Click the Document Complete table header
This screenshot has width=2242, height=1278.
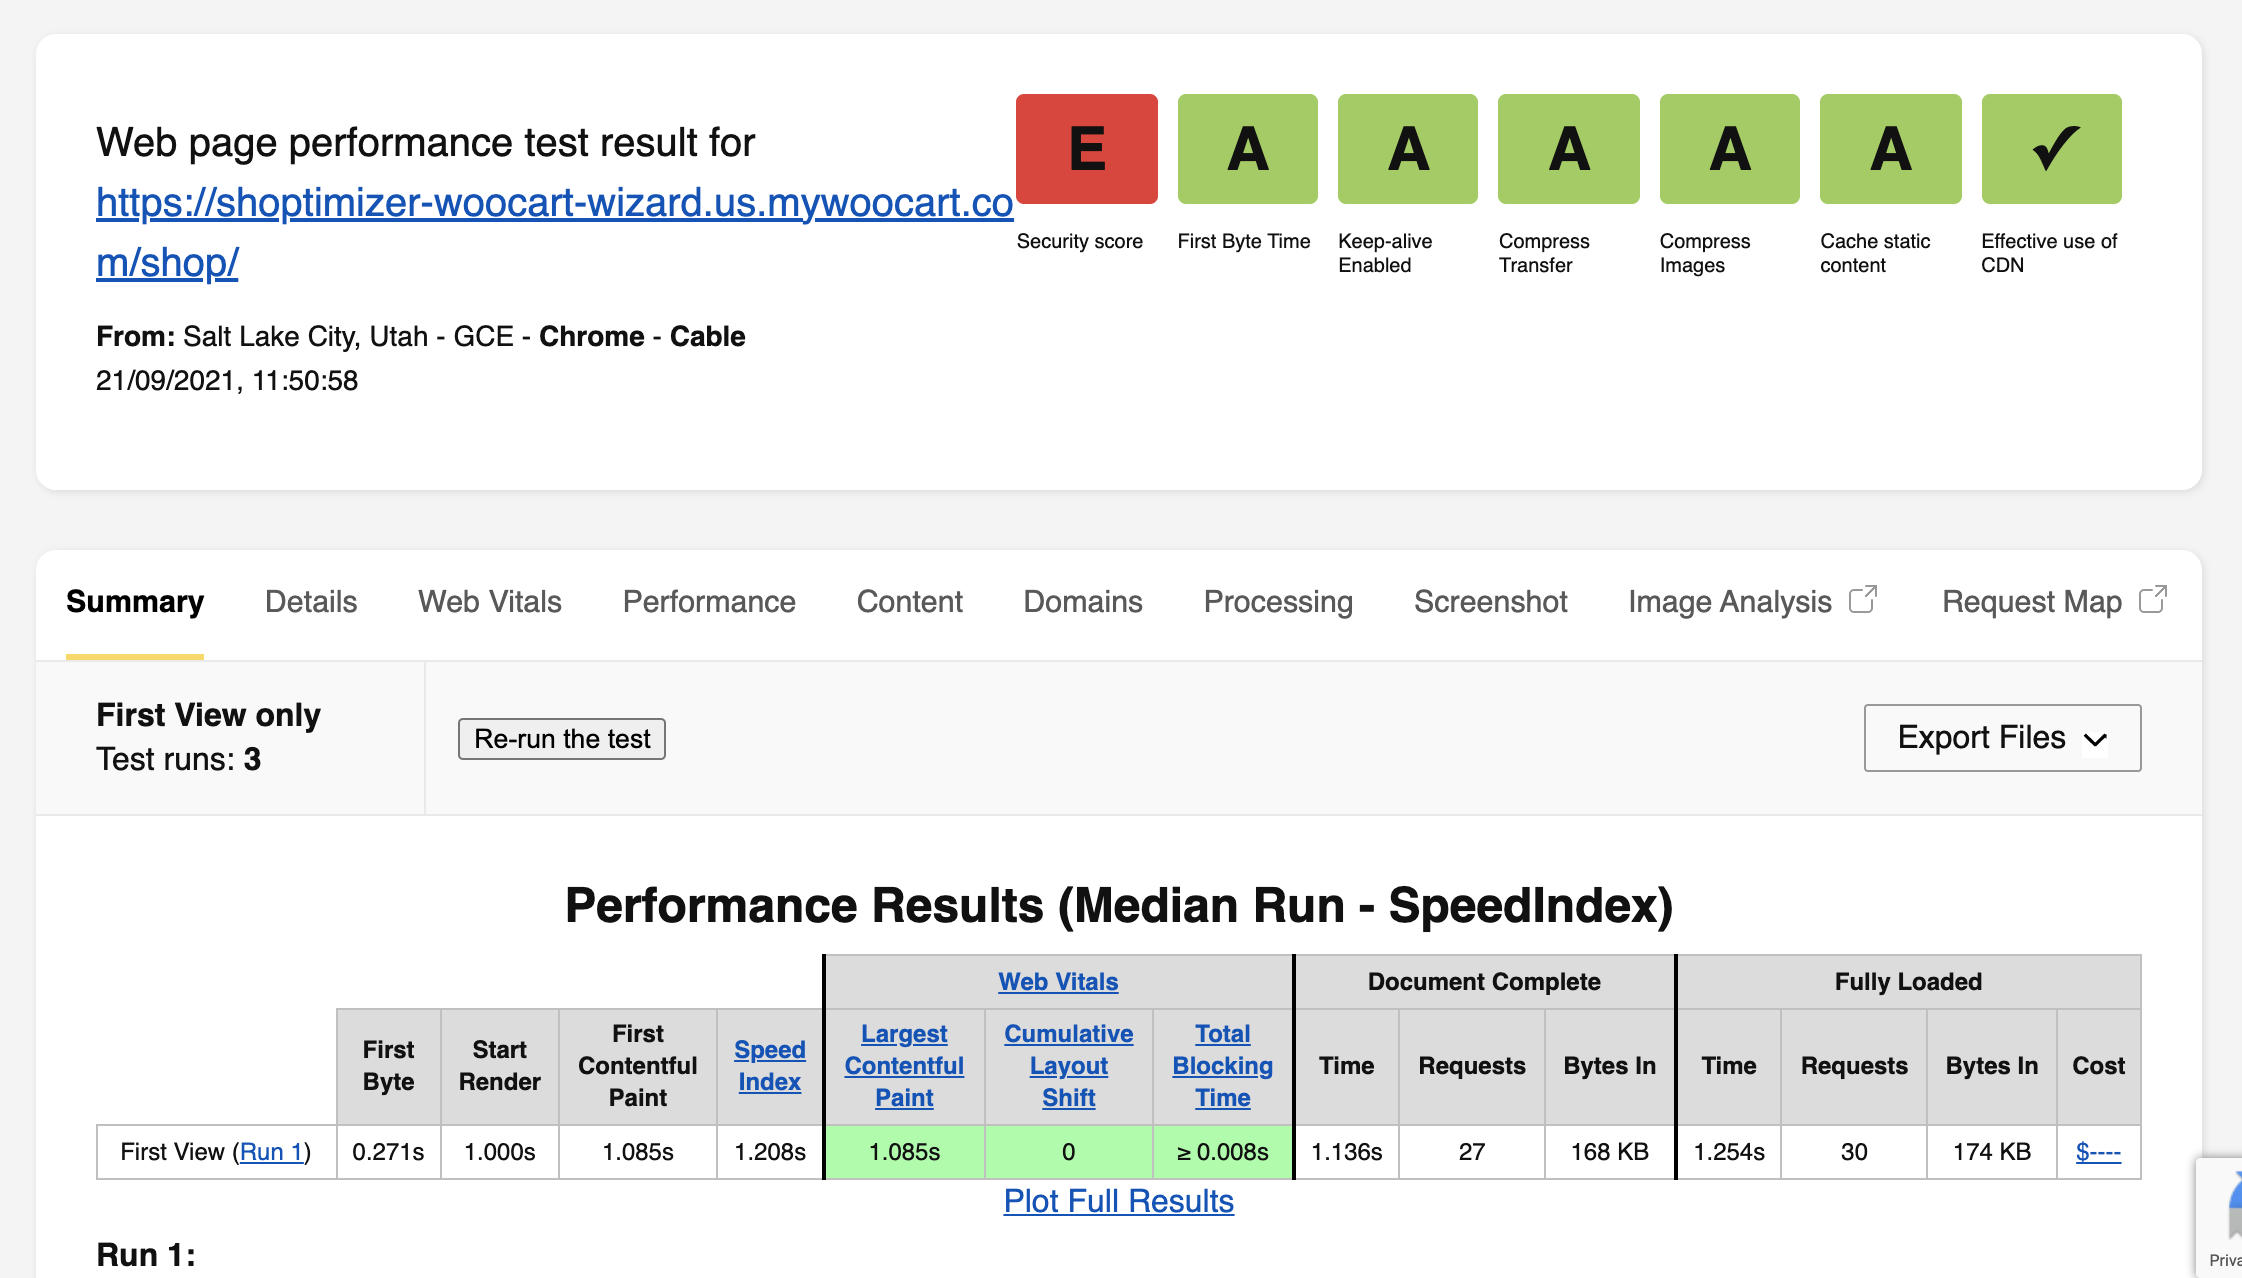pos(1484,982)
